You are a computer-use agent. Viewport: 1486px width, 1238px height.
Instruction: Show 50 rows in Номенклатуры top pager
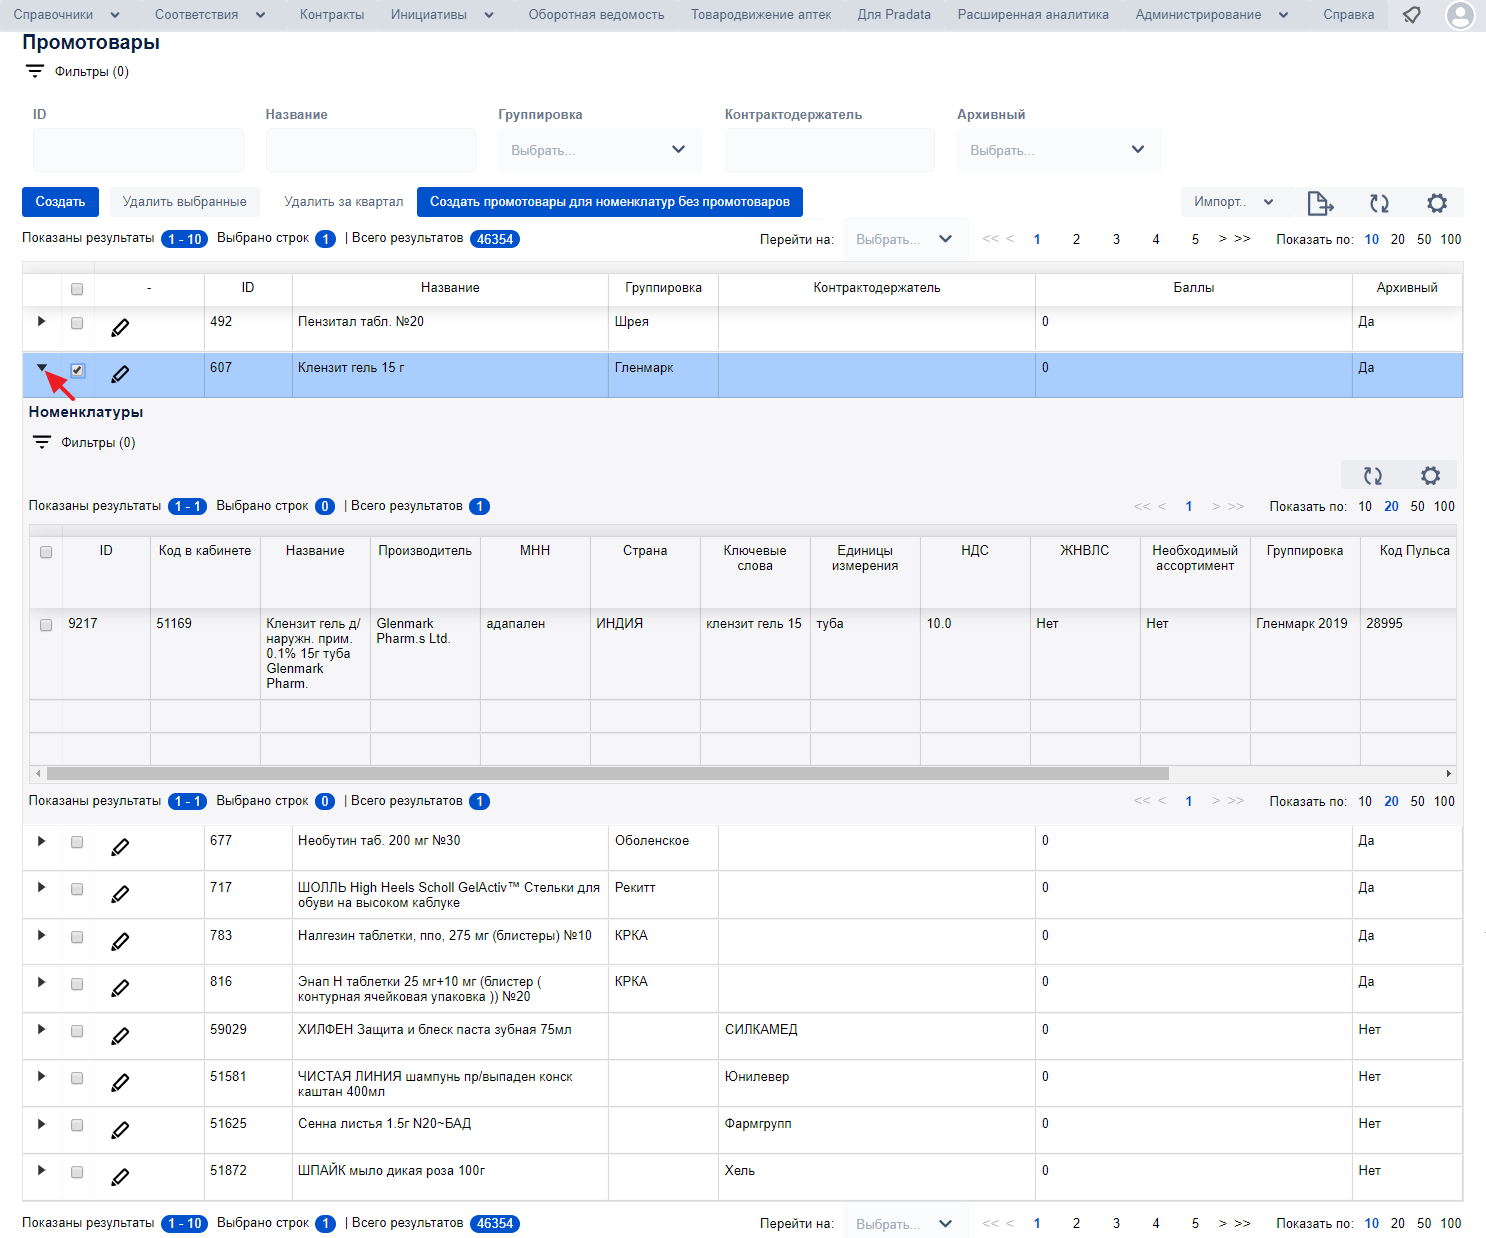coord(1417,506)
